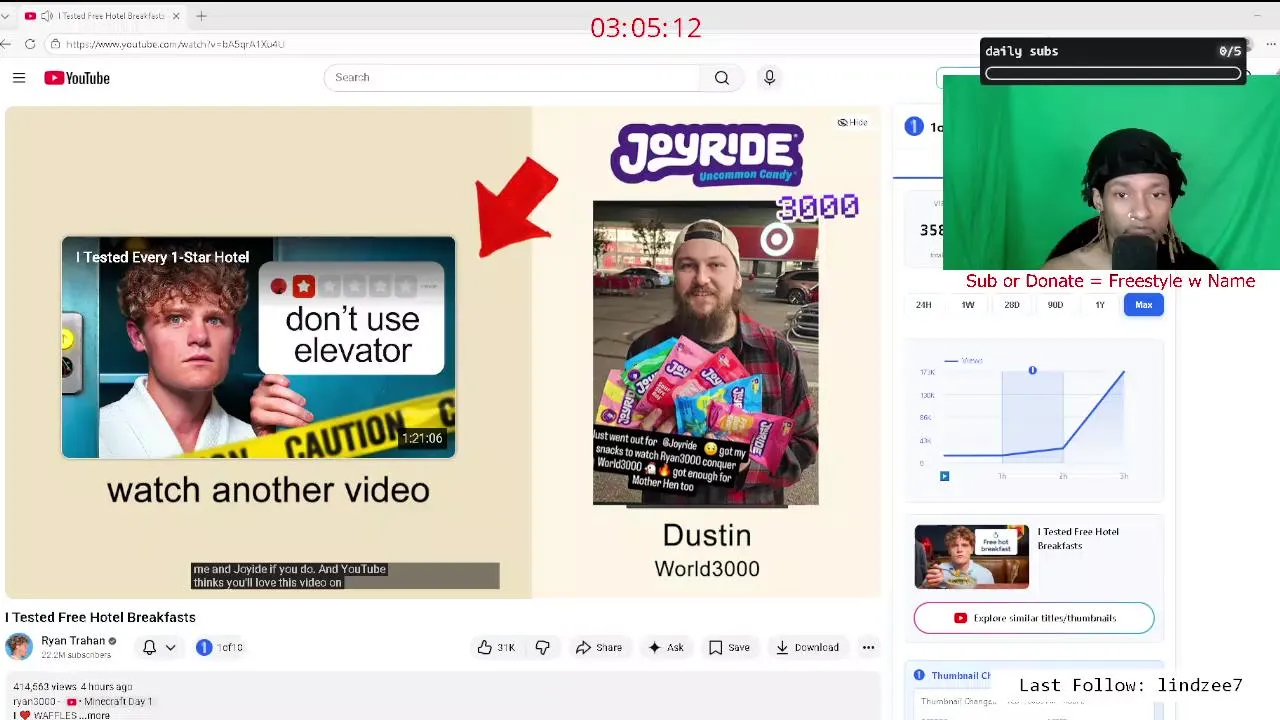This screenshot has width=1280, height=720.
Task: Dislike the video
Action: tap(543, 648)
